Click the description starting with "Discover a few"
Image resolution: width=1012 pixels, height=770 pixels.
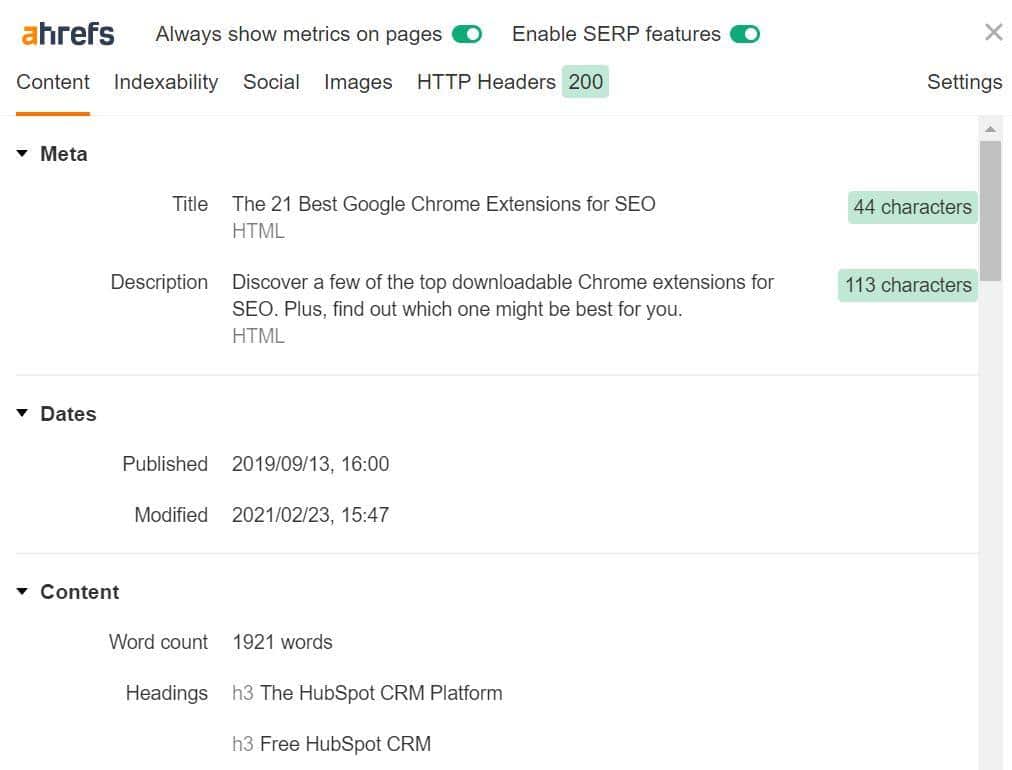click(x=503, y=296)
